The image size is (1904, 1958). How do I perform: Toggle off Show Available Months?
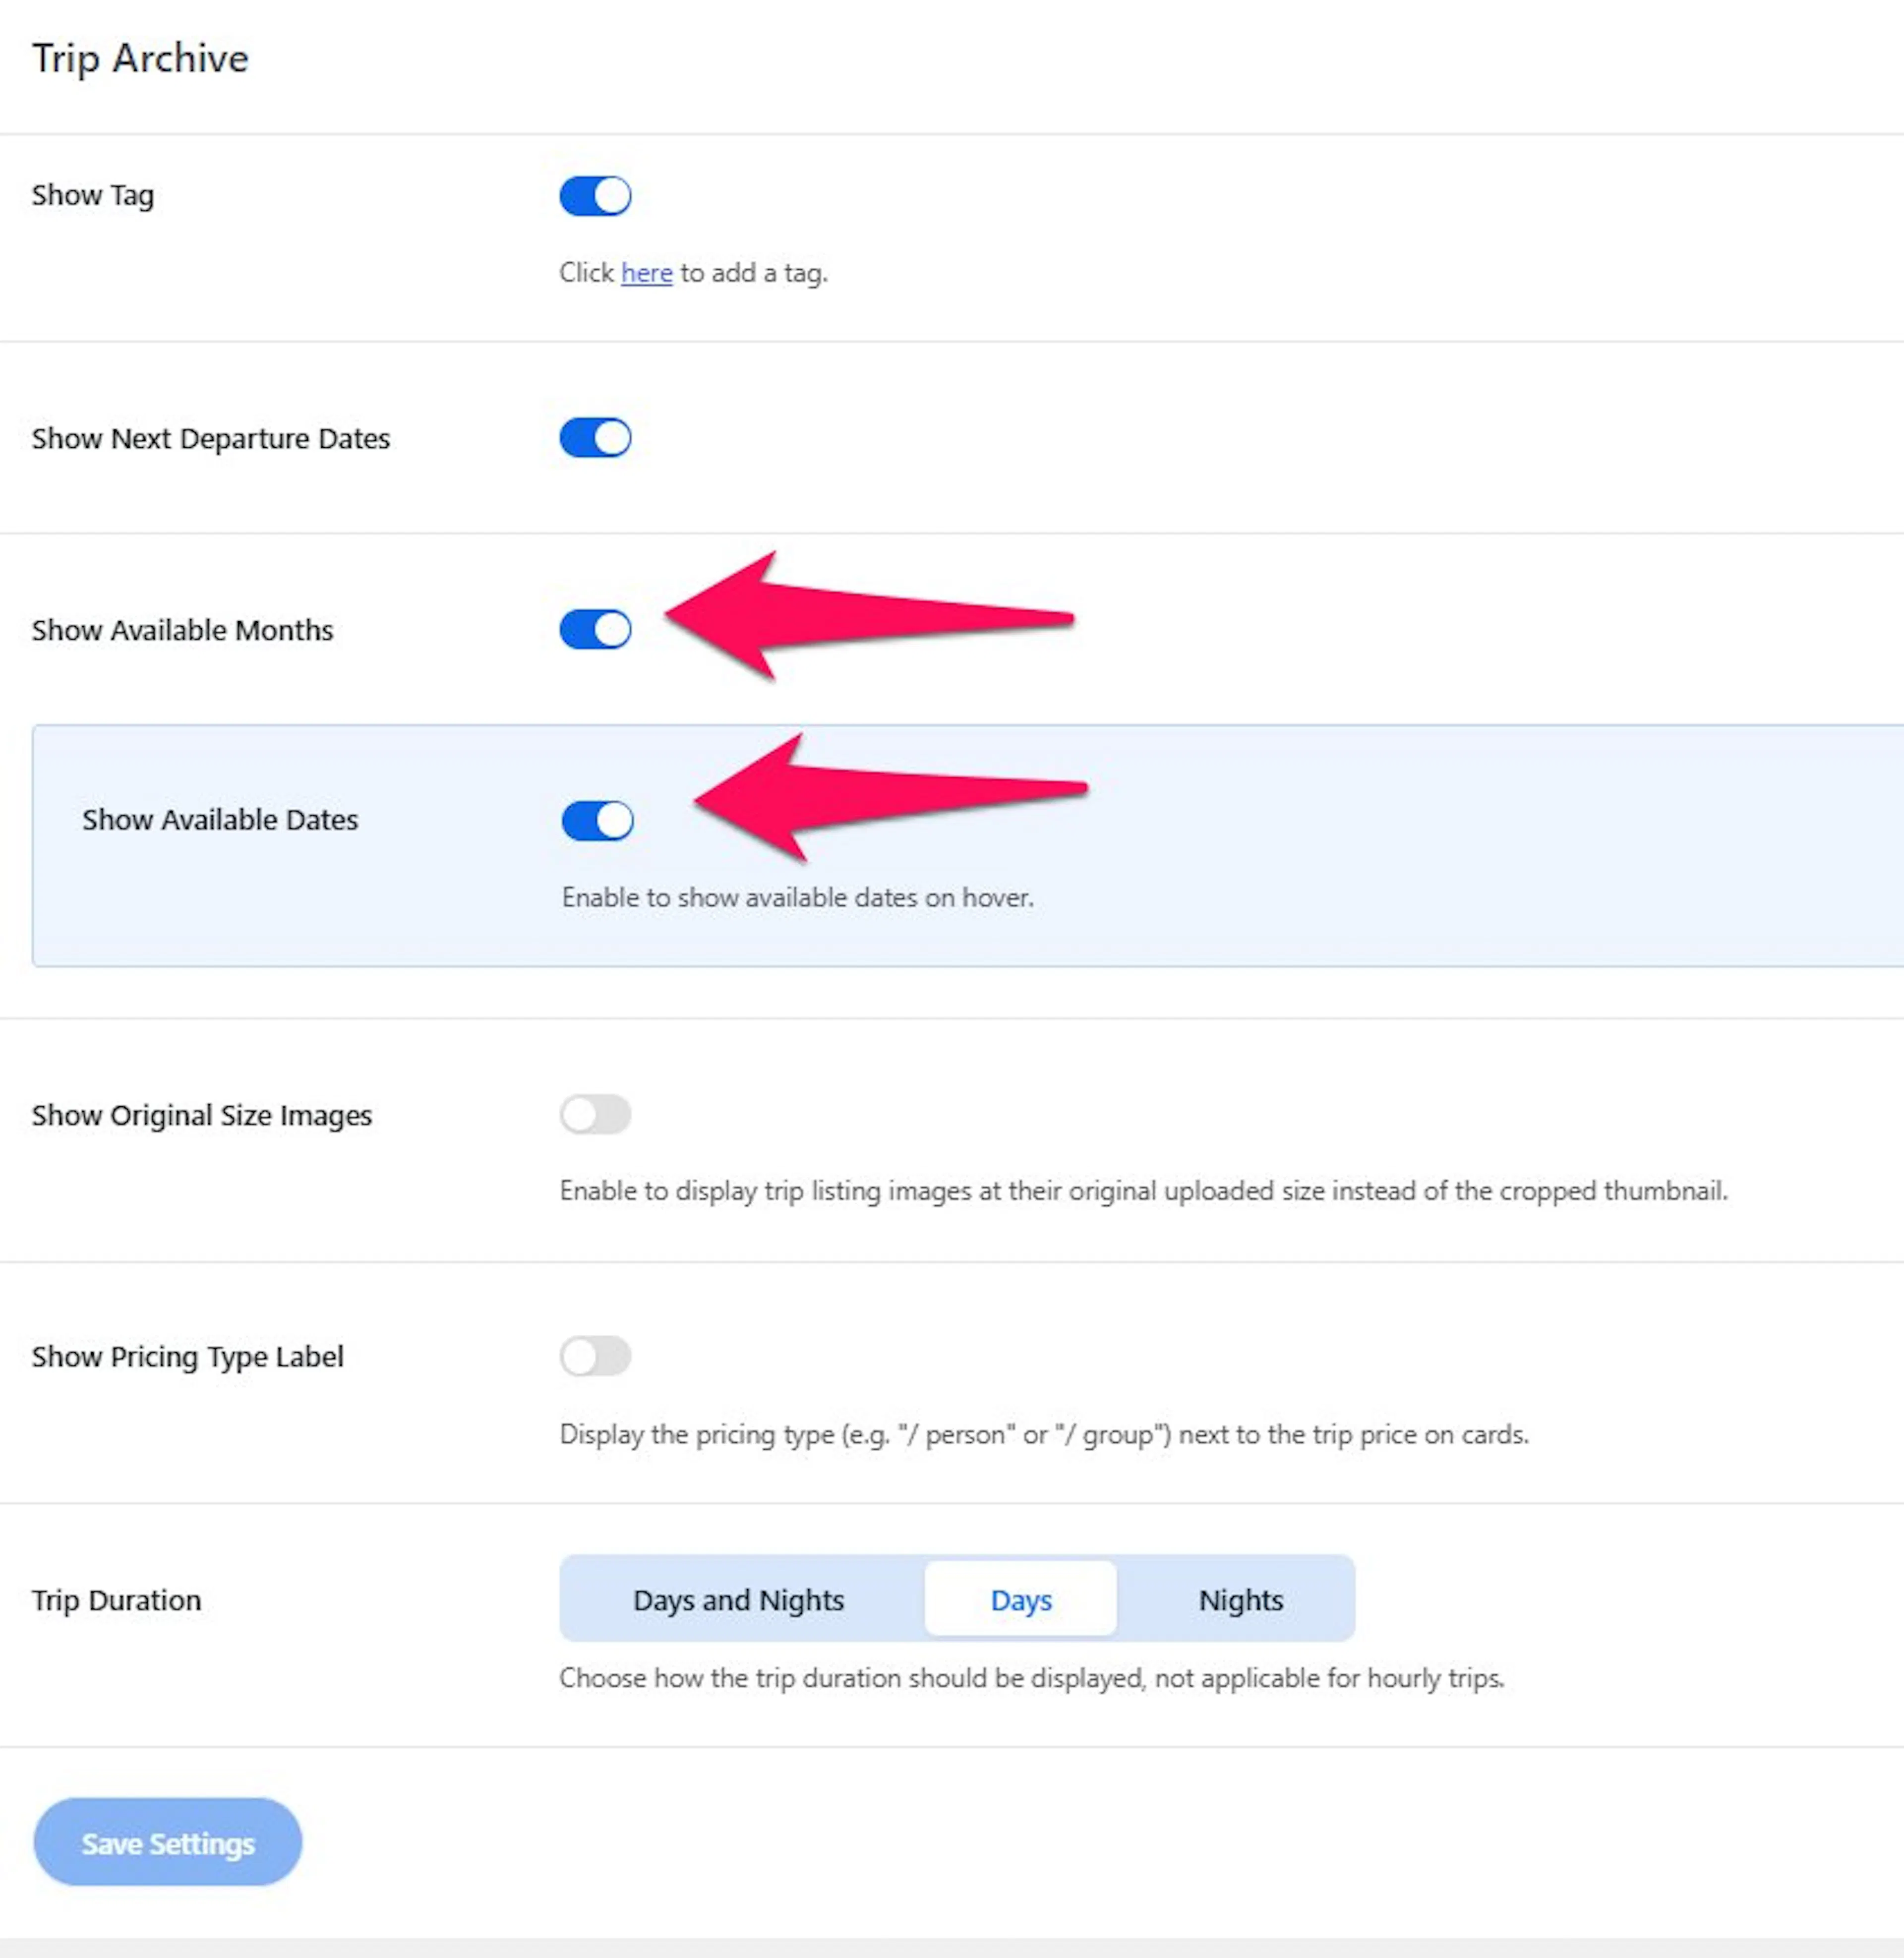[595, 630]
